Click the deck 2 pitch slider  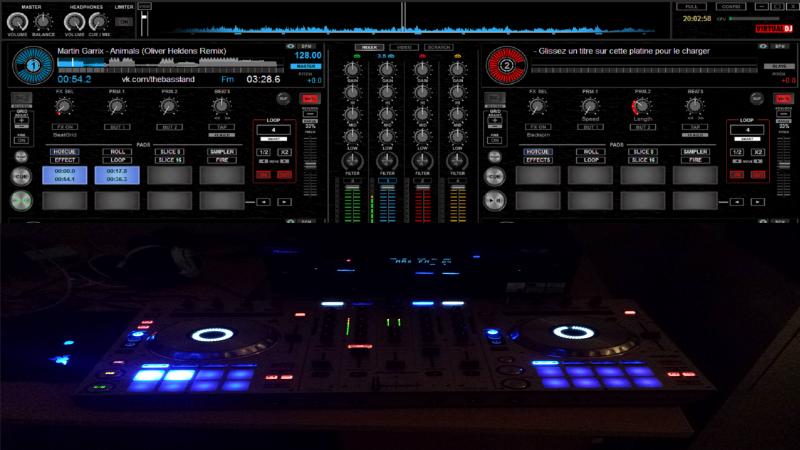[x=784, y=165]
